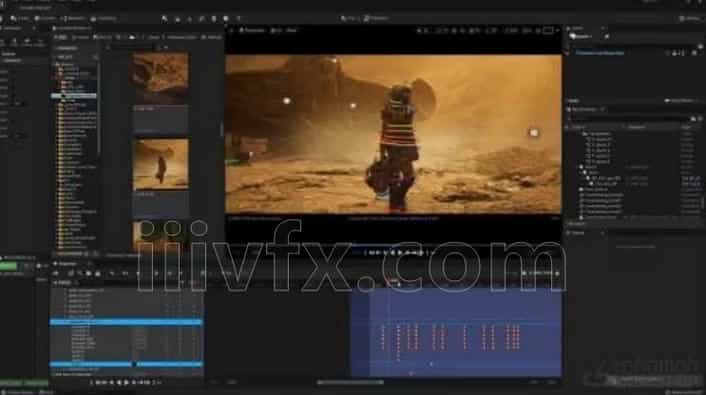Click the red keyframe cluster in the blue timeline
The width and height of the screenshot is (706, 395).
coord(450,337)
